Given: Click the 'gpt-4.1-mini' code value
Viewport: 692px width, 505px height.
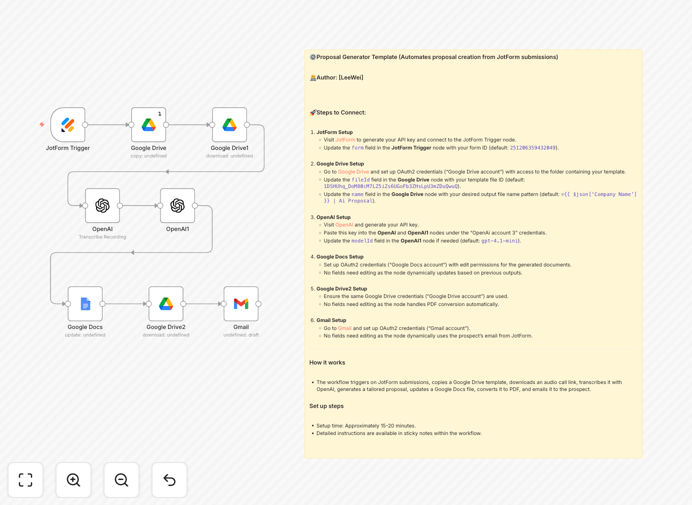Looking at the screenshot, I should pyautogui.click(x=500, y=241).
